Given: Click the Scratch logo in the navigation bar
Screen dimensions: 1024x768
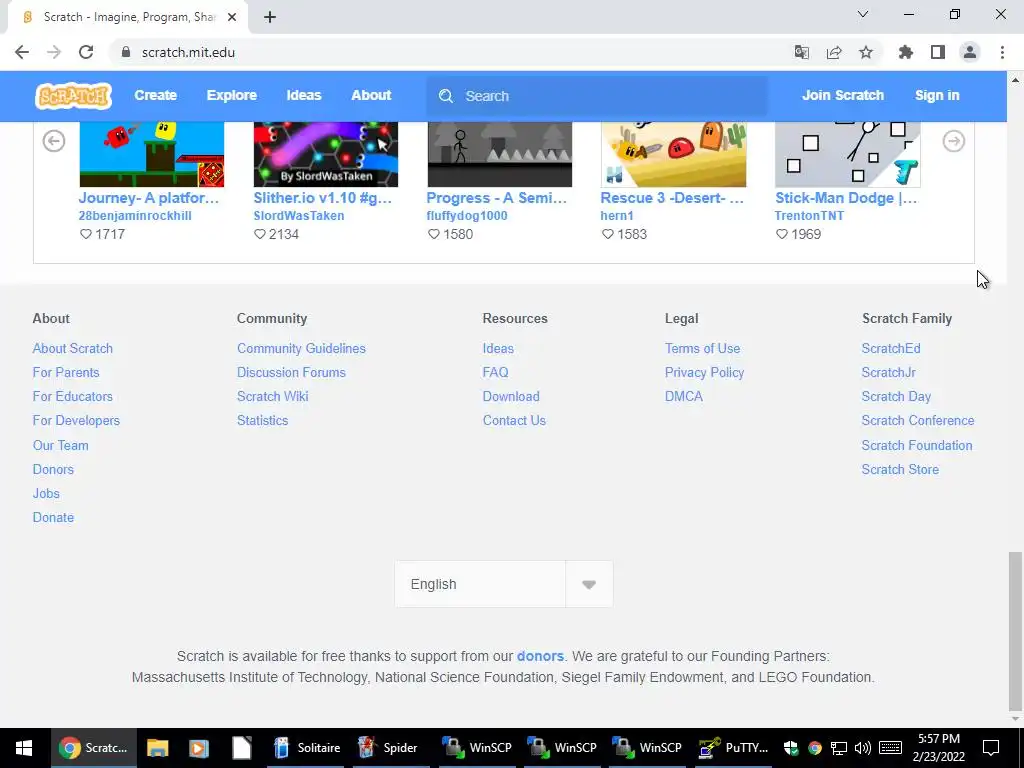Looking at the screenshot, I should coord(73,95).
